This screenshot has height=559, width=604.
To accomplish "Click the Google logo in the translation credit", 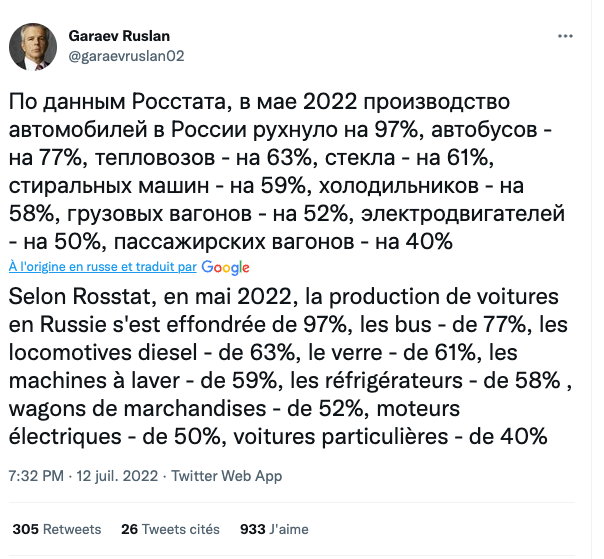I will point(225,267).
